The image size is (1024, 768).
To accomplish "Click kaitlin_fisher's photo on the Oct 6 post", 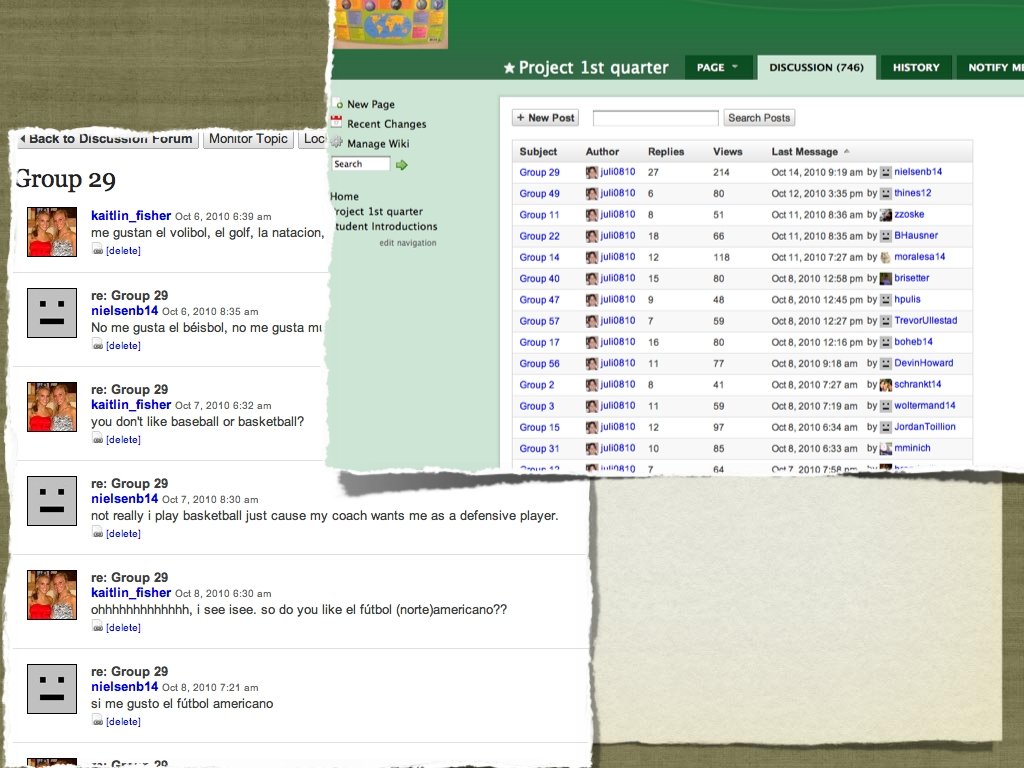I will click(x=52, y=232).
